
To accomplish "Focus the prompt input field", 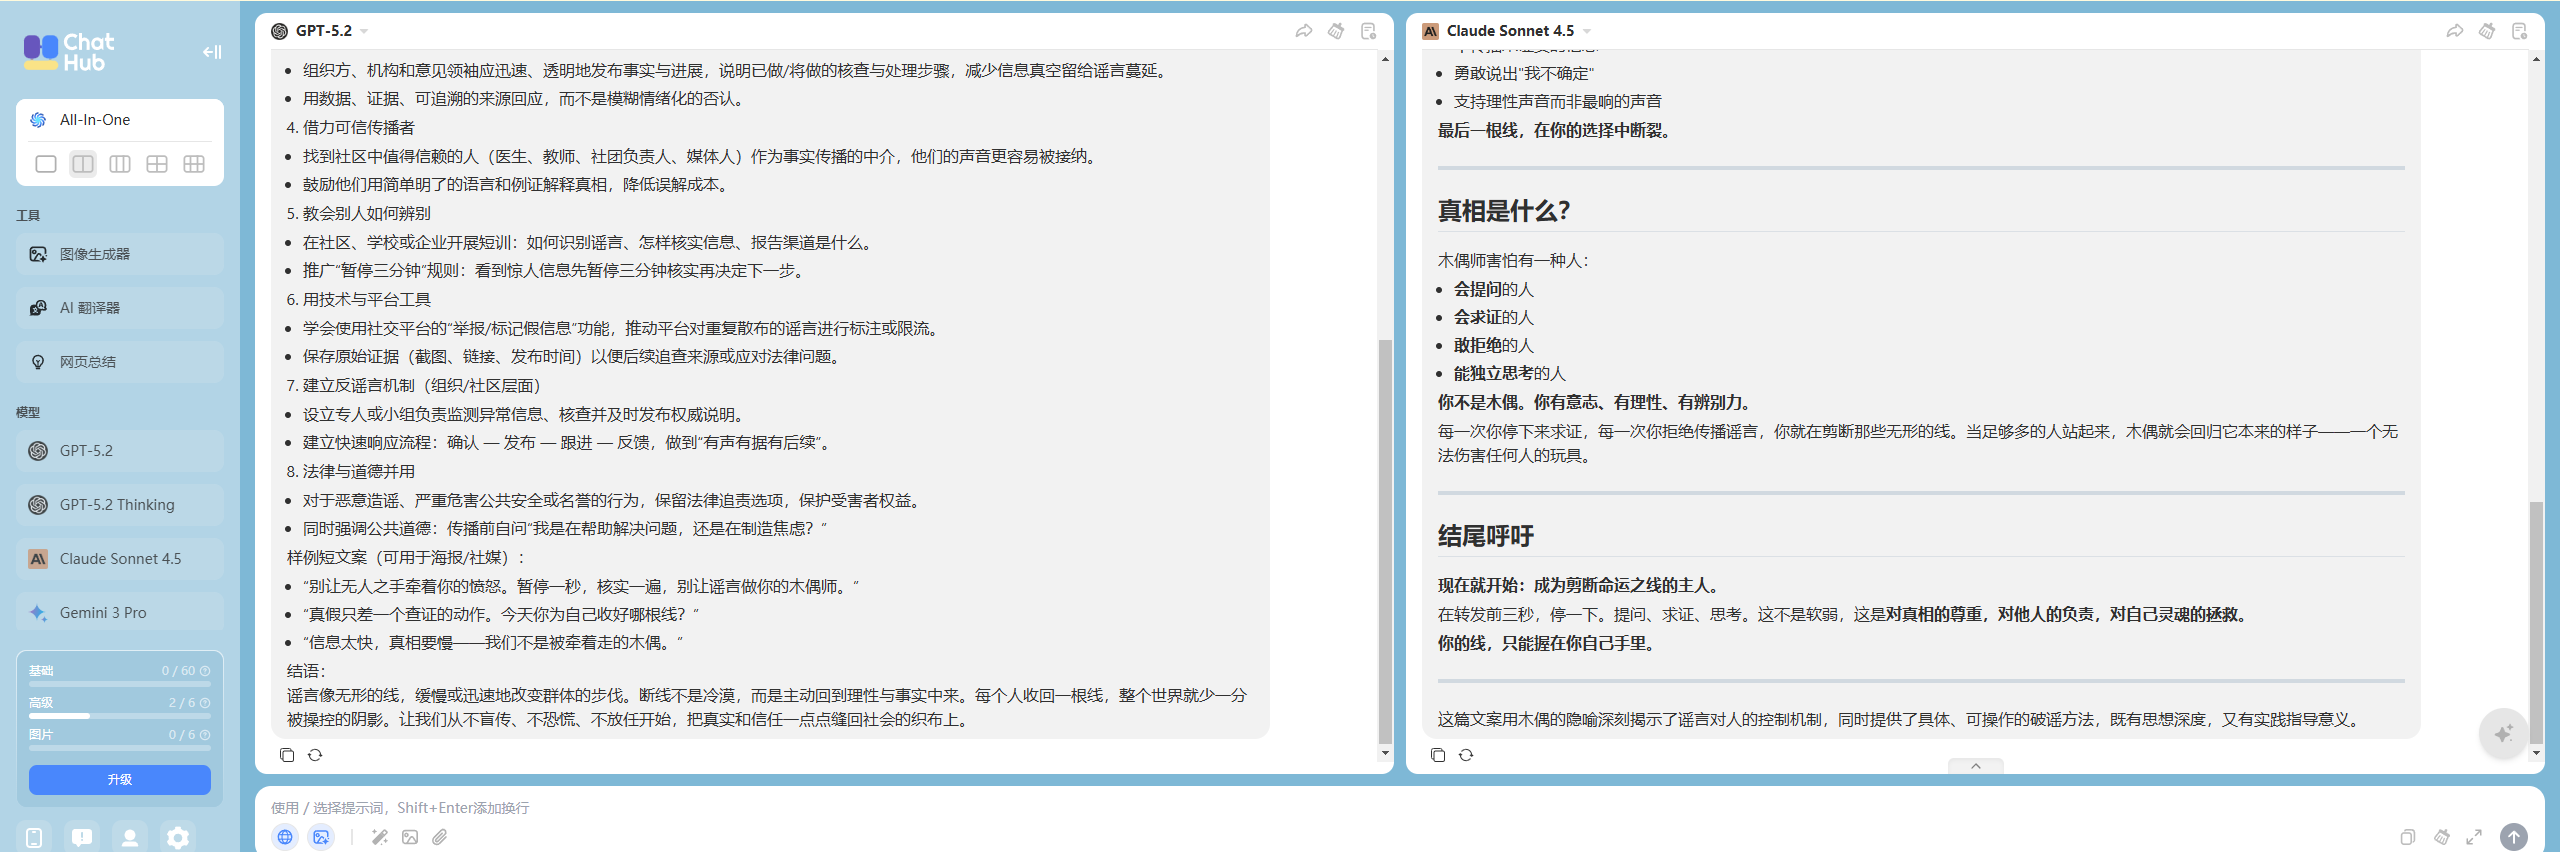I will [1400, 808].
